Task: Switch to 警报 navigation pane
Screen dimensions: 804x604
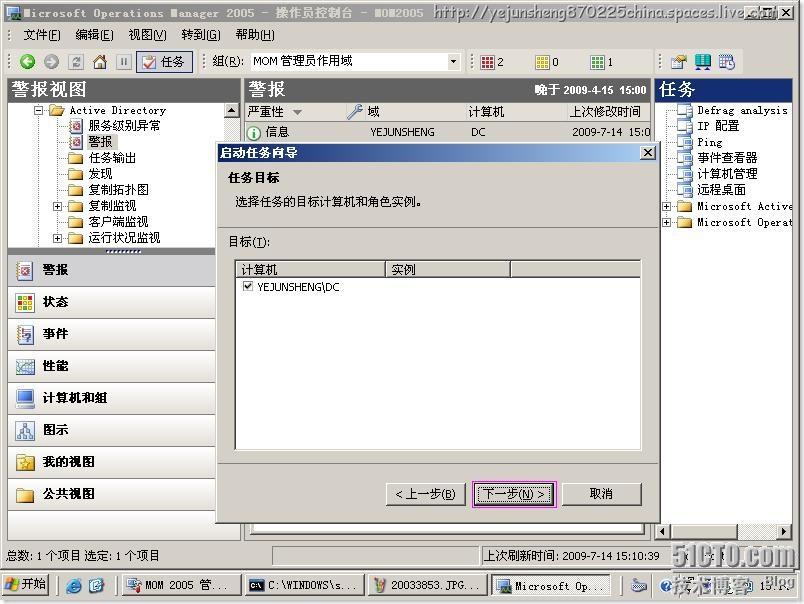Action: pyautogui.click(x=112, y=270)
